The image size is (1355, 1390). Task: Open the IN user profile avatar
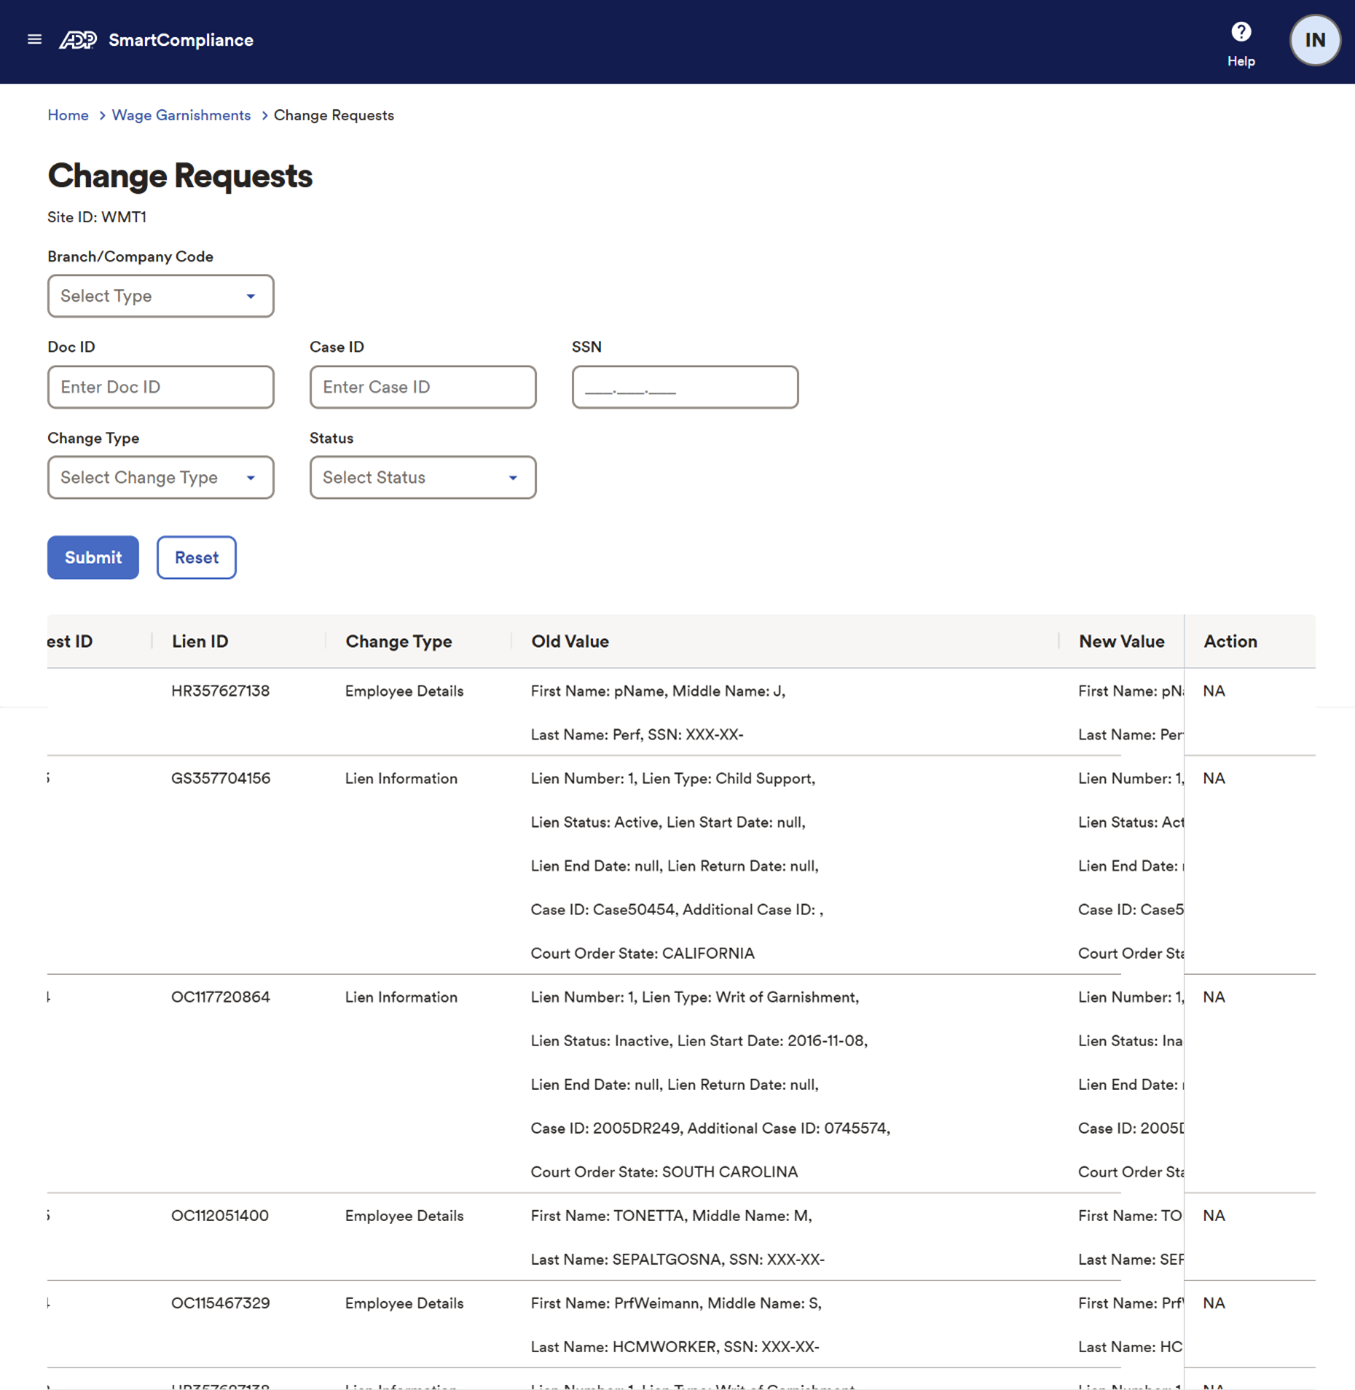coord(1314,41)
